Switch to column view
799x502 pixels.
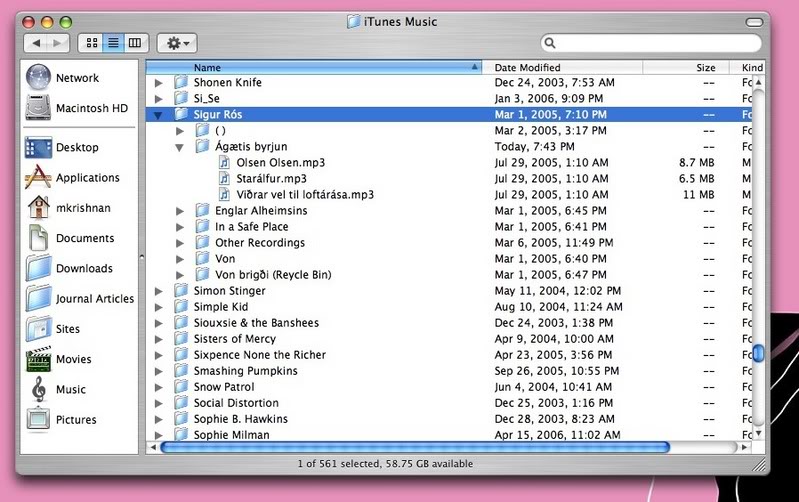135,43
